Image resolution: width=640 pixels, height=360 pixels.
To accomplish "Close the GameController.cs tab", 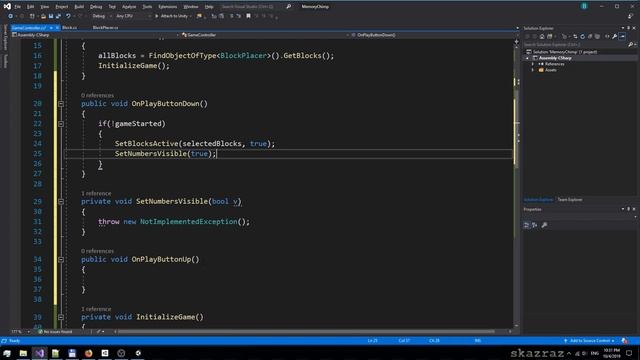I will click(57, 28).
